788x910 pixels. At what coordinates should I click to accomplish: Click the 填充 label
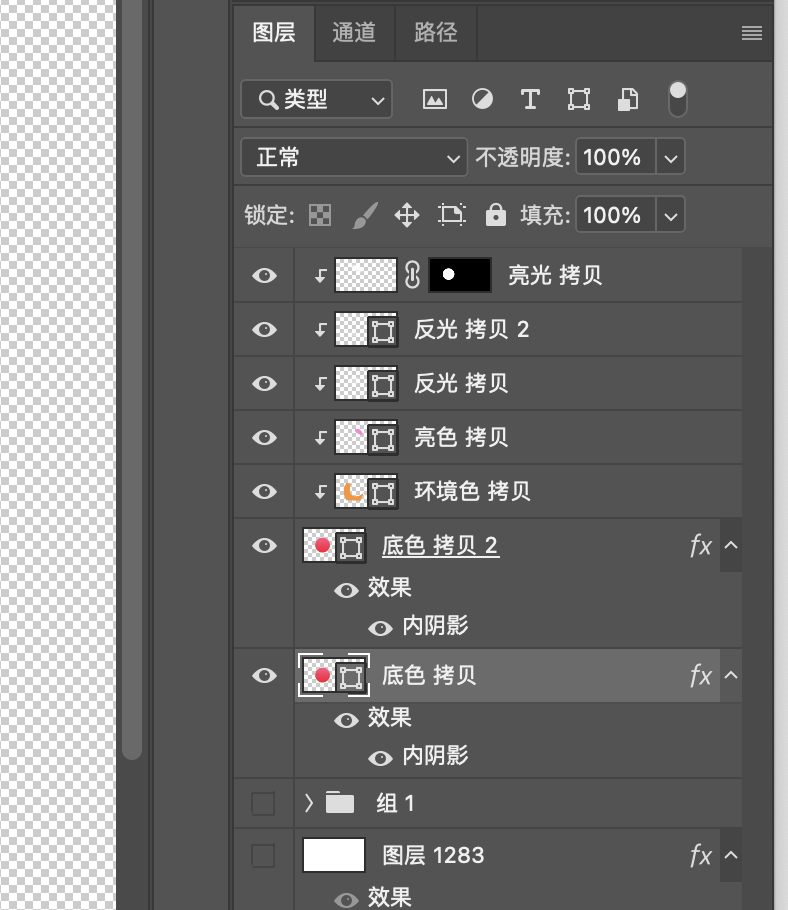[545, 215]
